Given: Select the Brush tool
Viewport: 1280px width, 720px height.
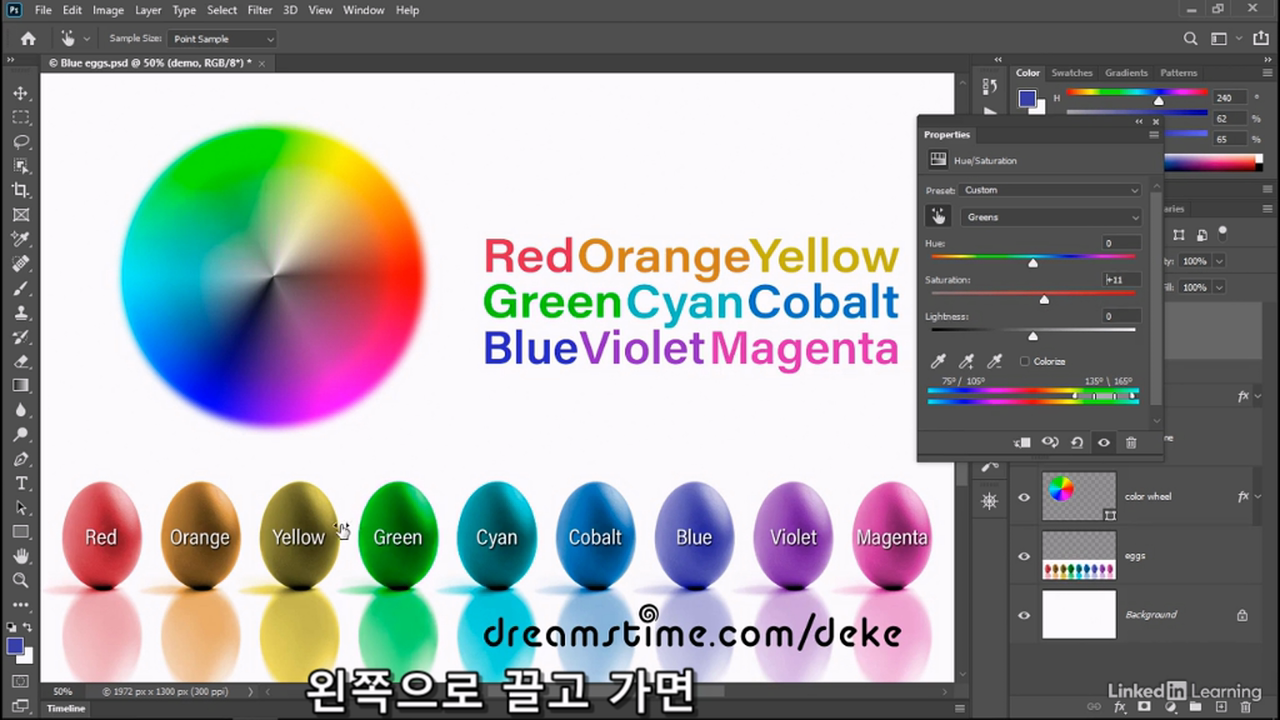Looking at the screenshot, I should pos(20,288).
